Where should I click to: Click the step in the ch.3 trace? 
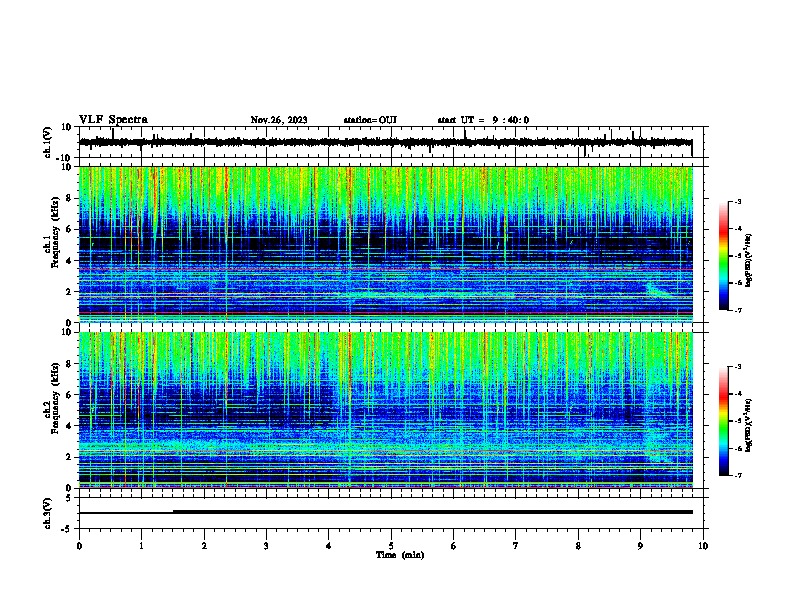coord(173,512)
